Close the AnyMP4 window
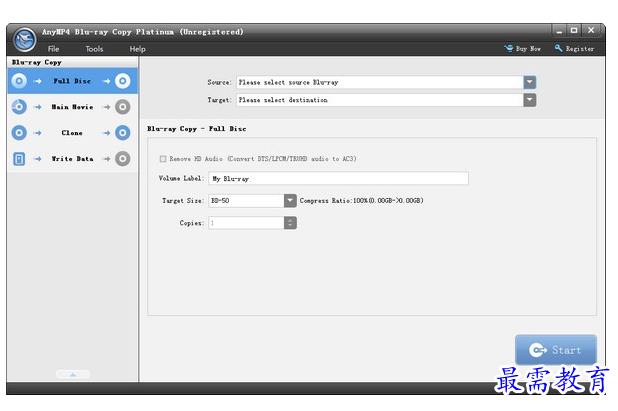Viewport: 618px width, 411px height. 591,30
